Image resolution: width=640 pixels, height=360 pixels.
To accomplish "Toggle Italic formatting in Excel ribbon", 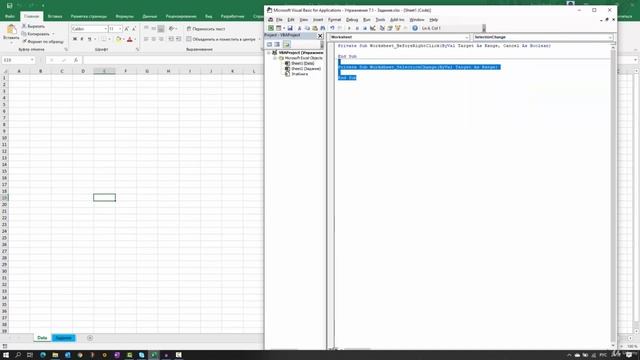I will coord(82,39).
